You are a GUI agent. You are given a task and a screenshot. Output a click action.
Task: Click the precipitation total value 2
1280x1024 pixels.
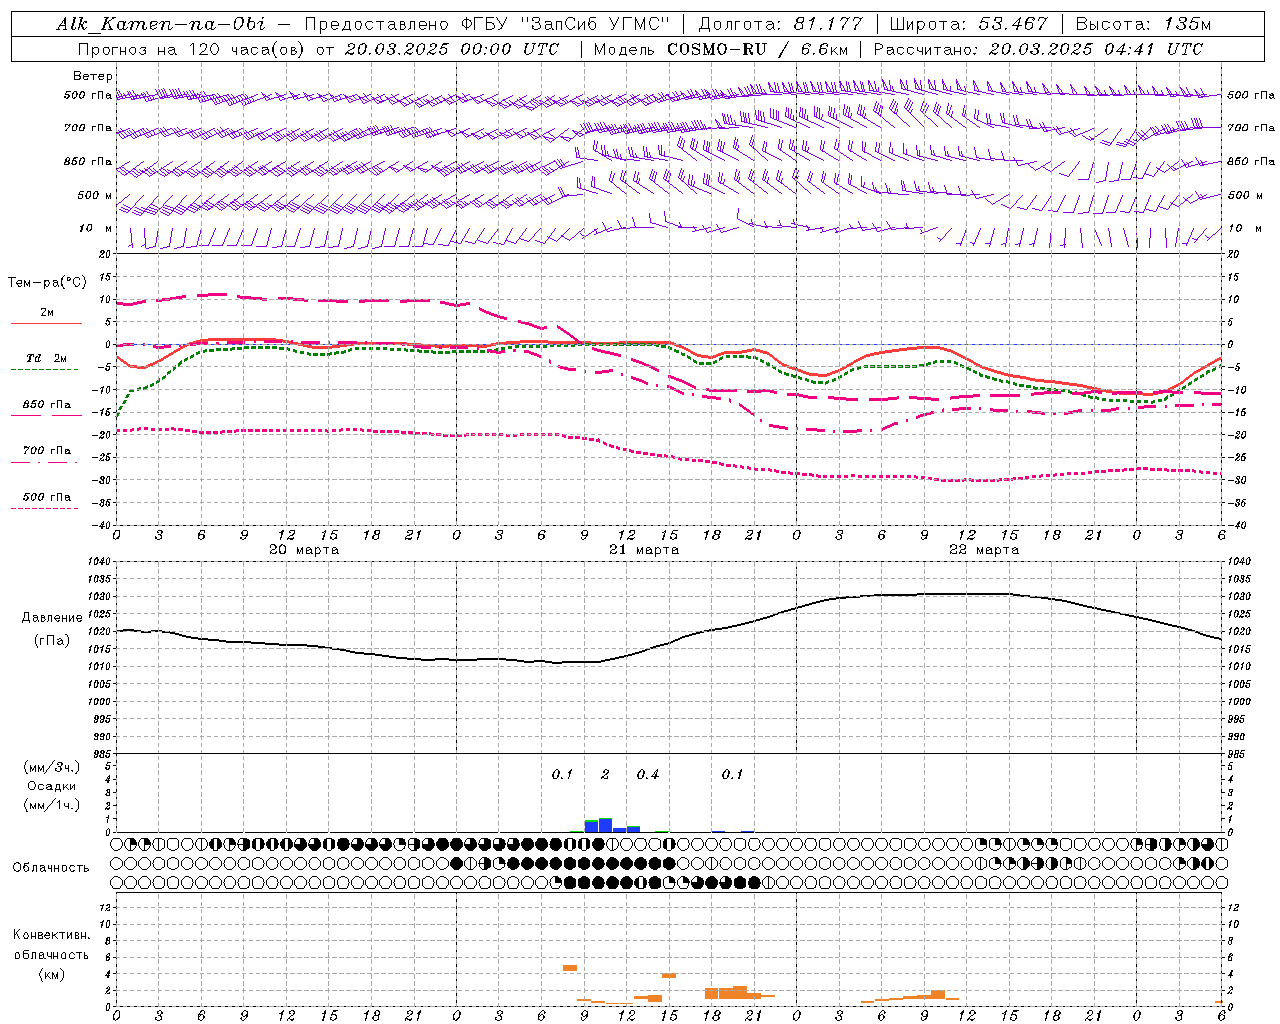pyautogui.click(x=605, y=774)
